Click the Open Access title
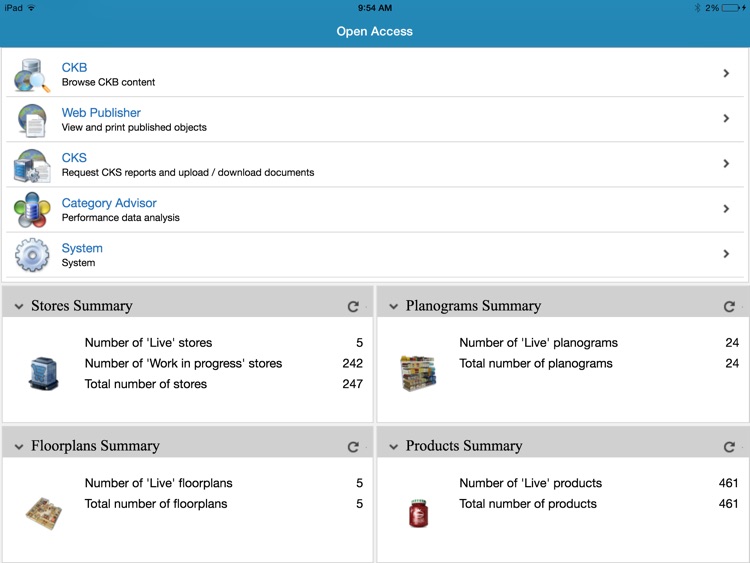 375,31
